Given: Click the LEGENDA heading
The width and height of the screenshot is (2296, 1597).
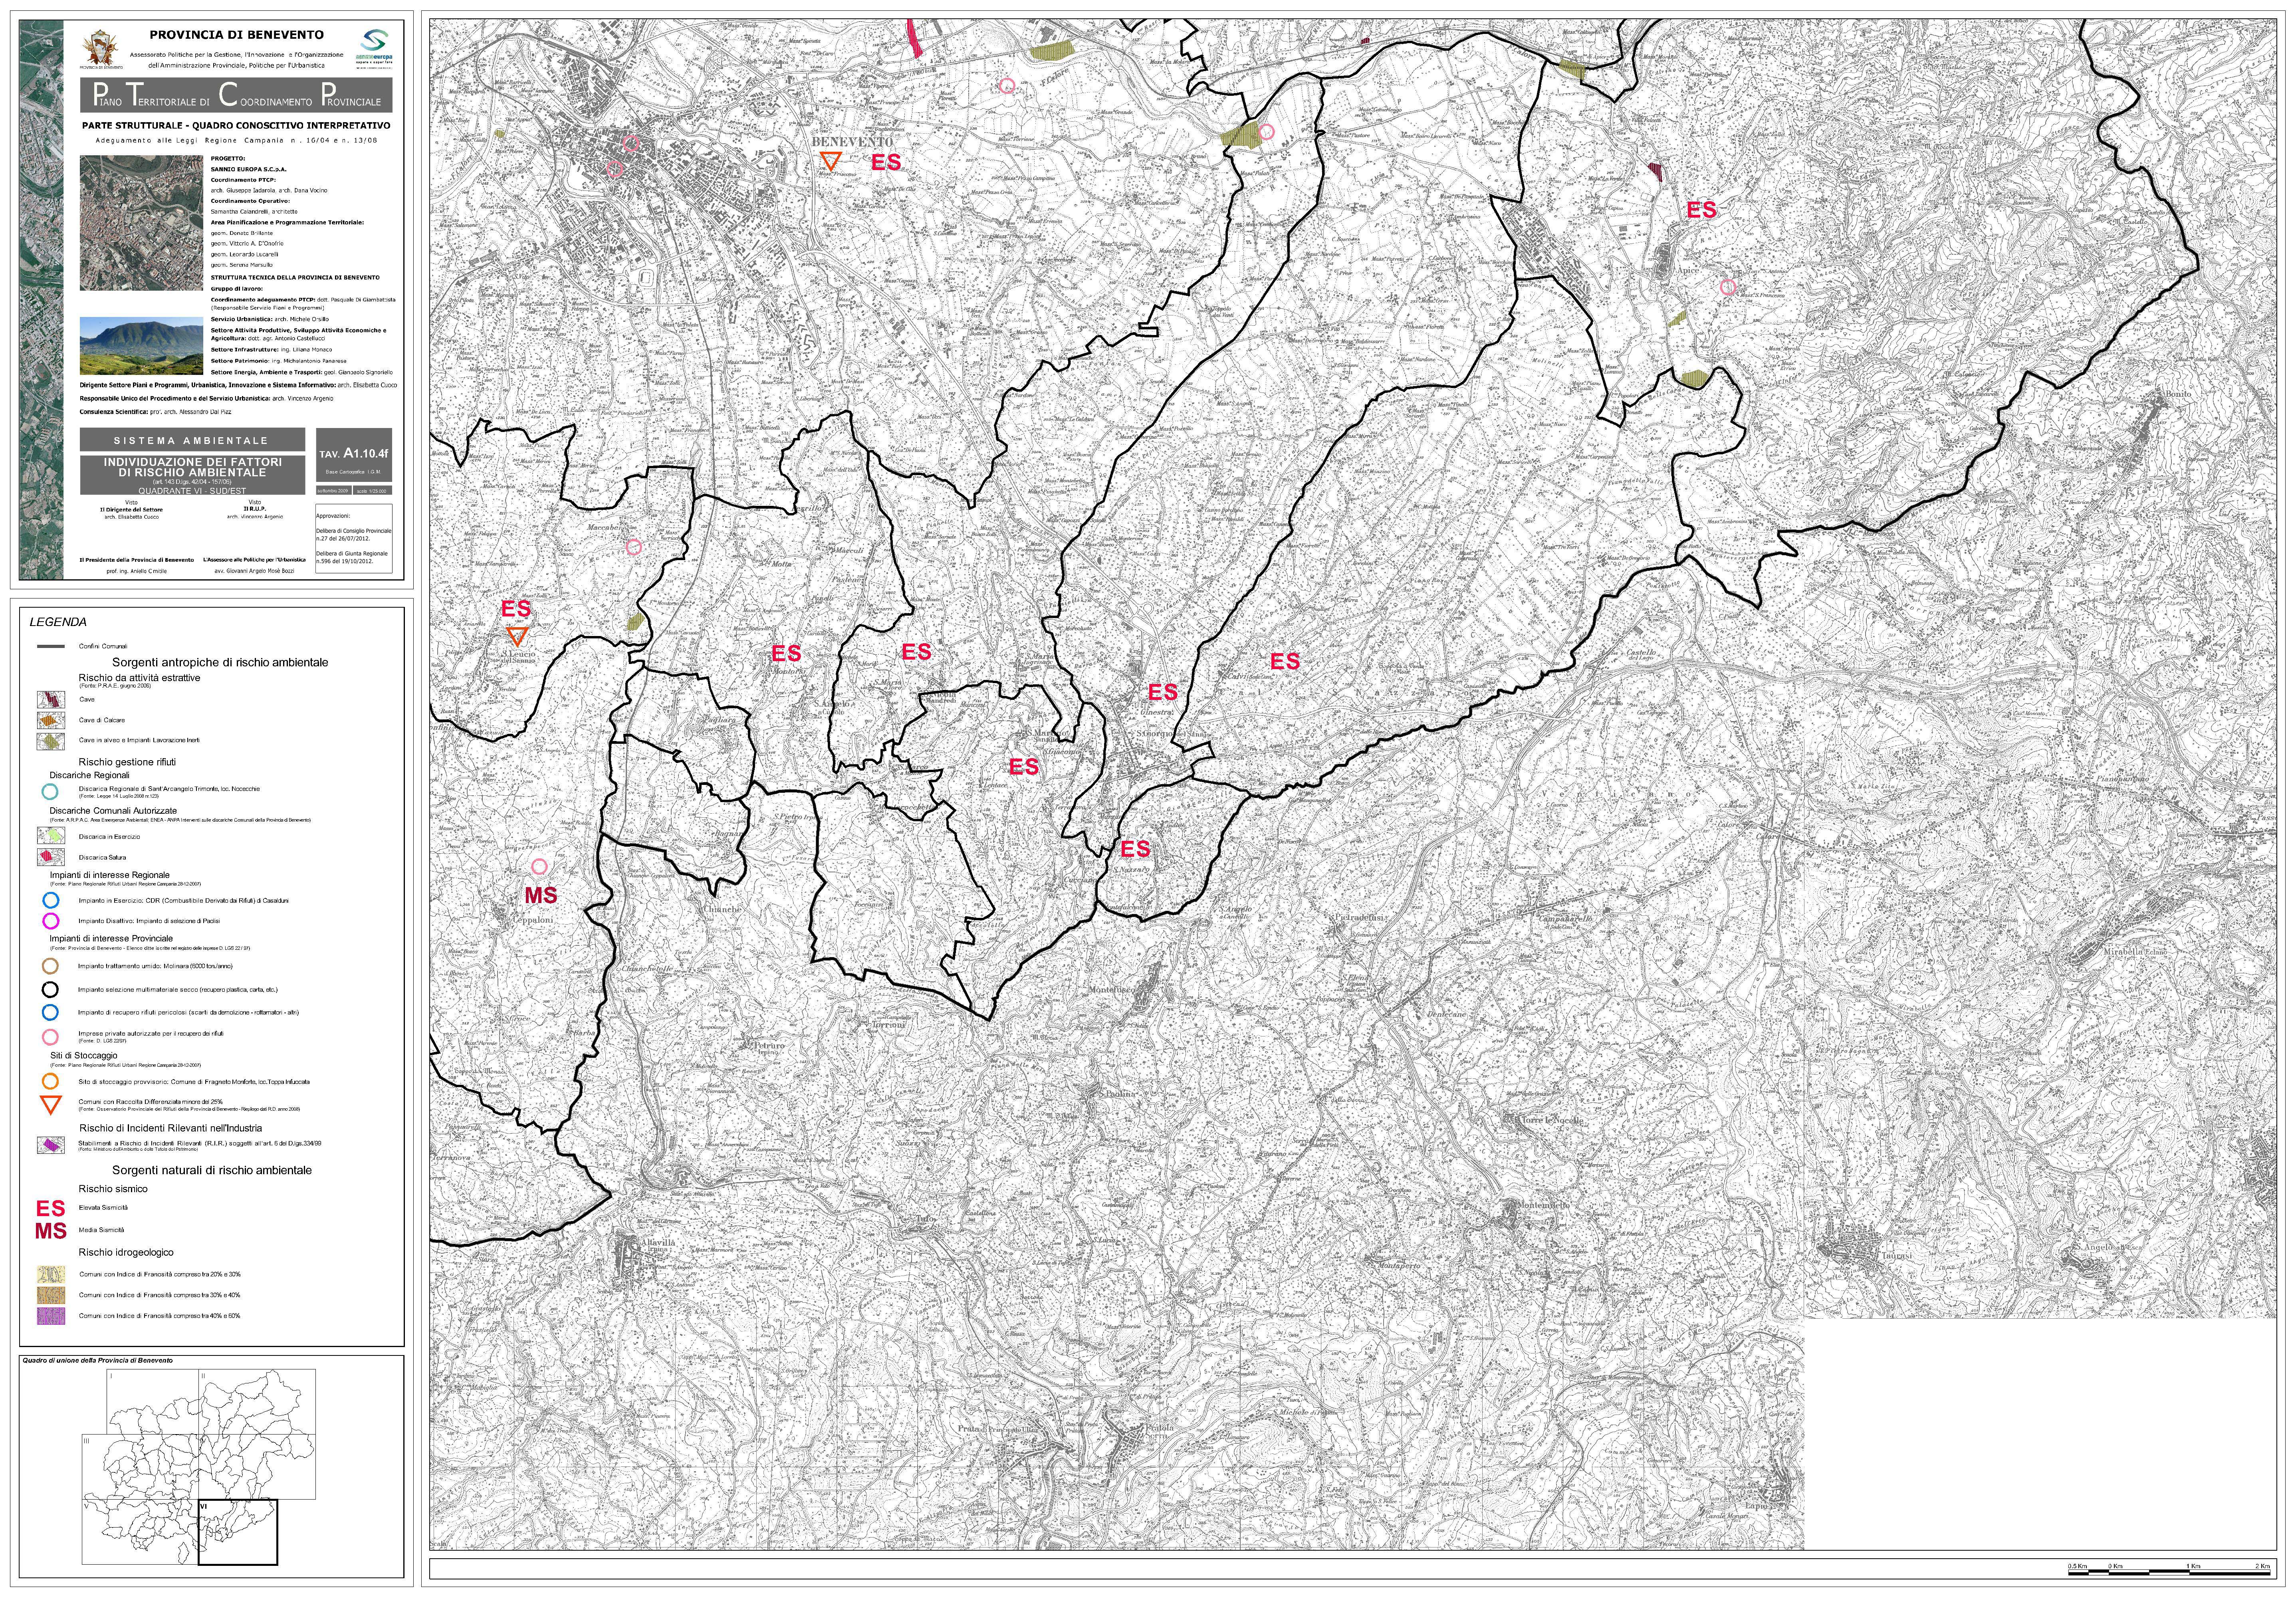Looking at the screenshot, I should (x=58, y=622).
